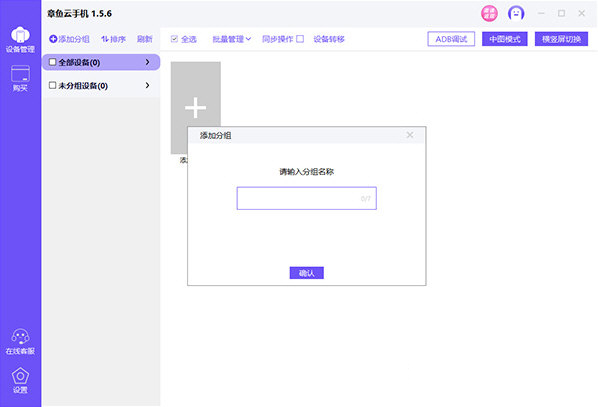Open the 设置 settings page
This screenshot has width=598, height=407.
point(20,380)
